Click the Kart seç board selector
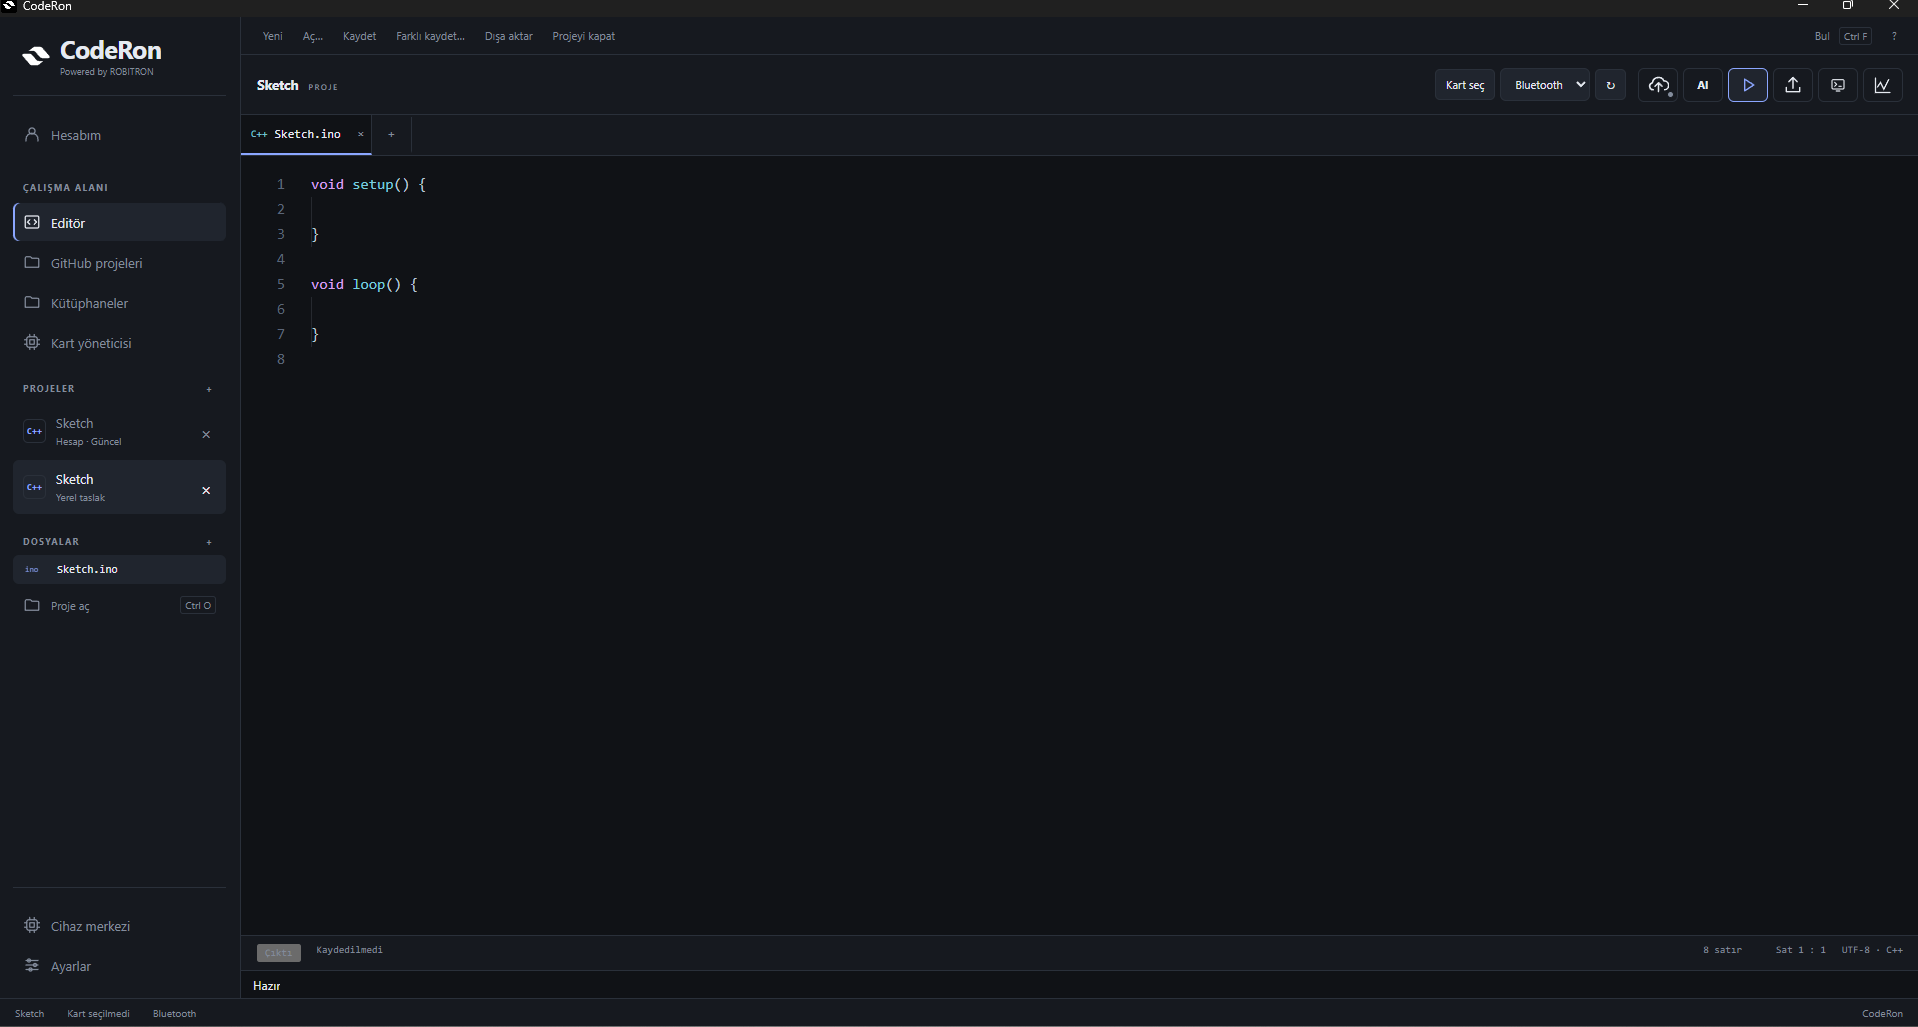The width and height of the screenshot is (1918, 1027). pyautogui.click(x=1465, y=85)
